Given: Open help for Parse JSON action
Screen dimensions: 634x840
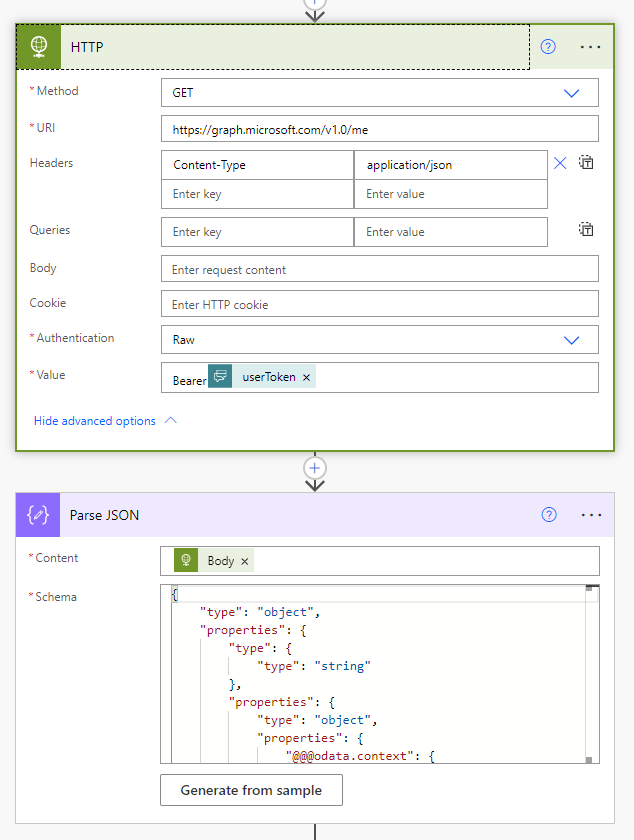Looking at the screenshot, I should (x=548, y=515).
